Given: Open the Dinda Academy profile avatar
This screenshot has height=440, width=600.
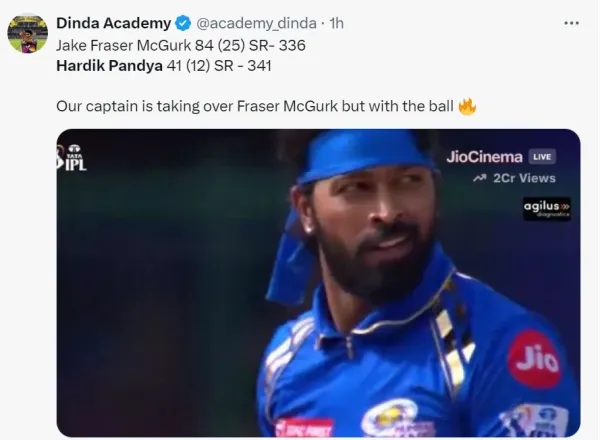Looking at the screenshot, I should (28, 34).
